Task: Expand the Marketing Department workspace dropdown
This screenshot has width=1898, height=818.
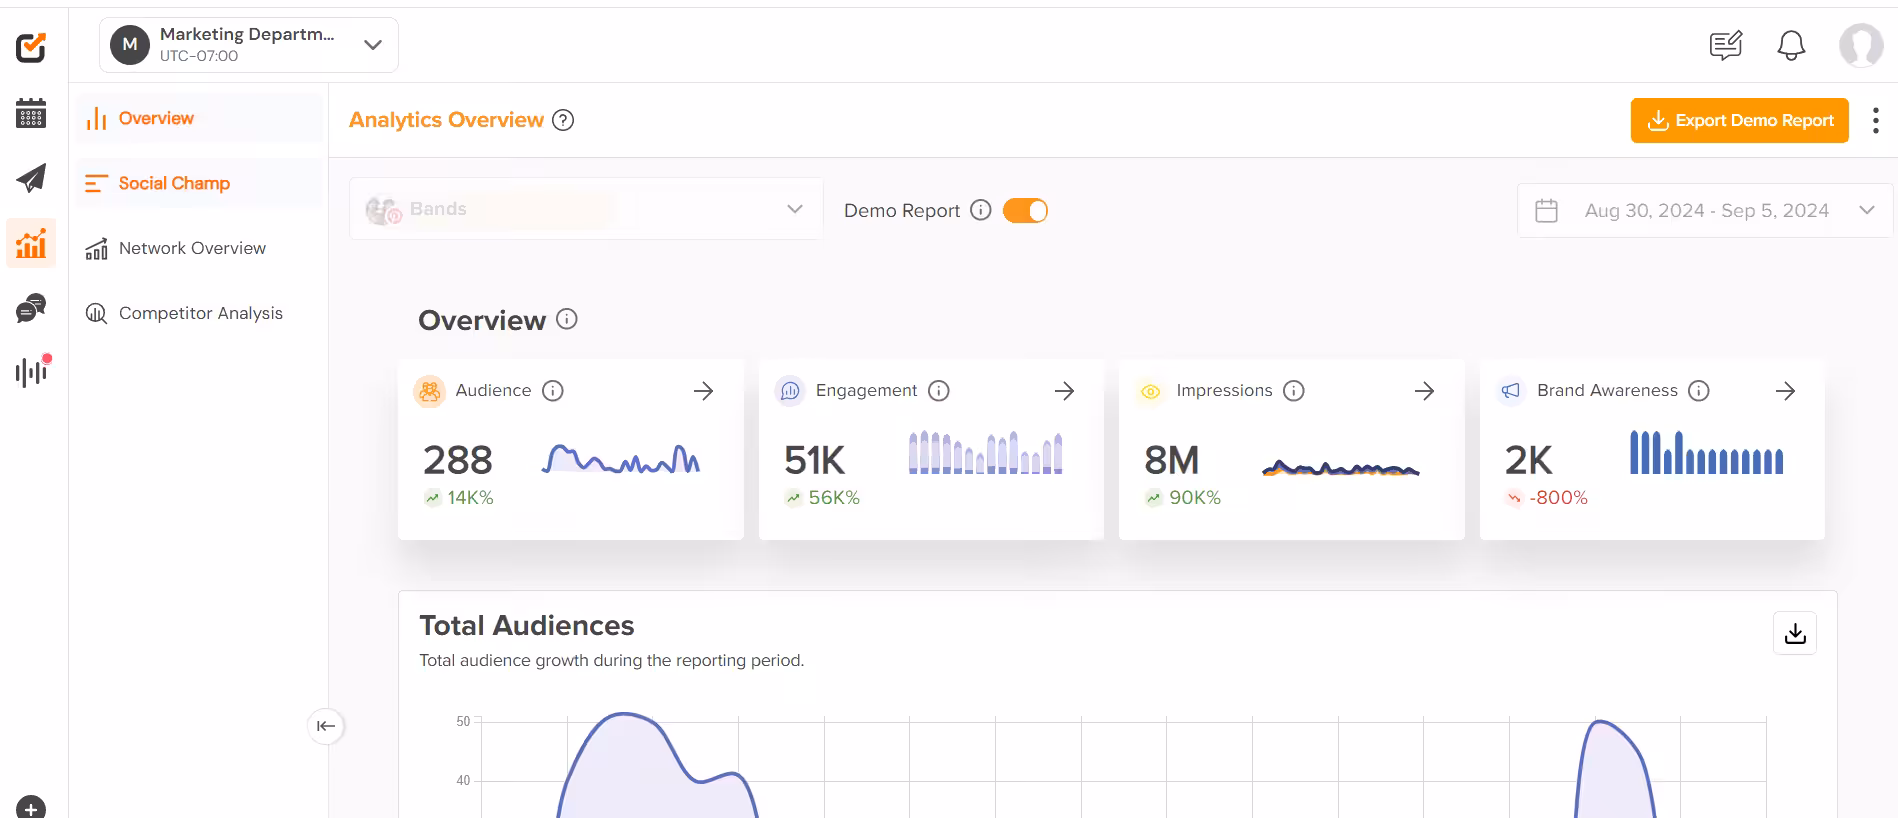Action: (x=249, y=45)
